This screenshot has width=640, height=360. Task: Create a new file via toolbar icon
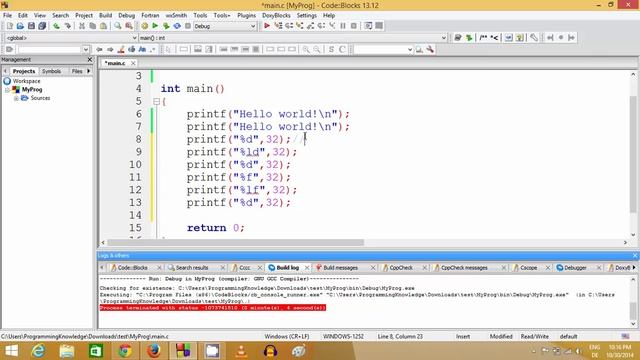(9, 26)
